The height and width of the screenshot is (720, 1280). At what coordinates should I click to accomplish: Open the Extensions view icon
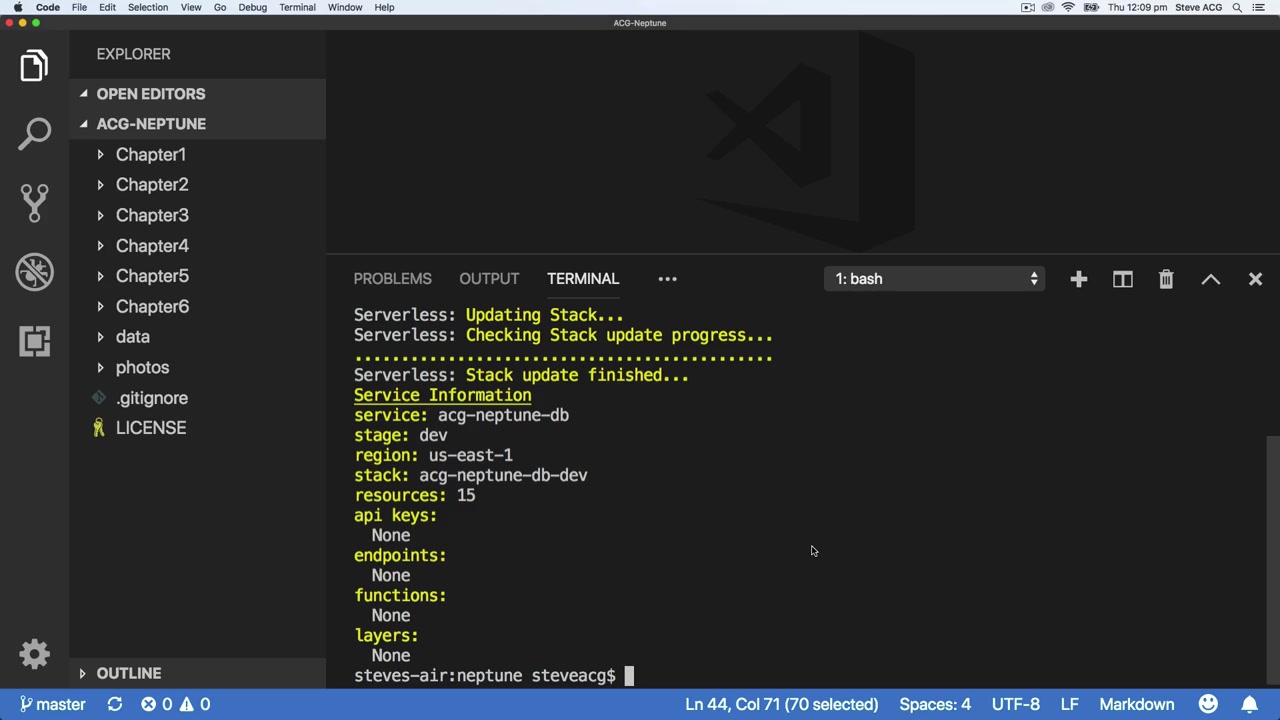click(x=34, y=341)
